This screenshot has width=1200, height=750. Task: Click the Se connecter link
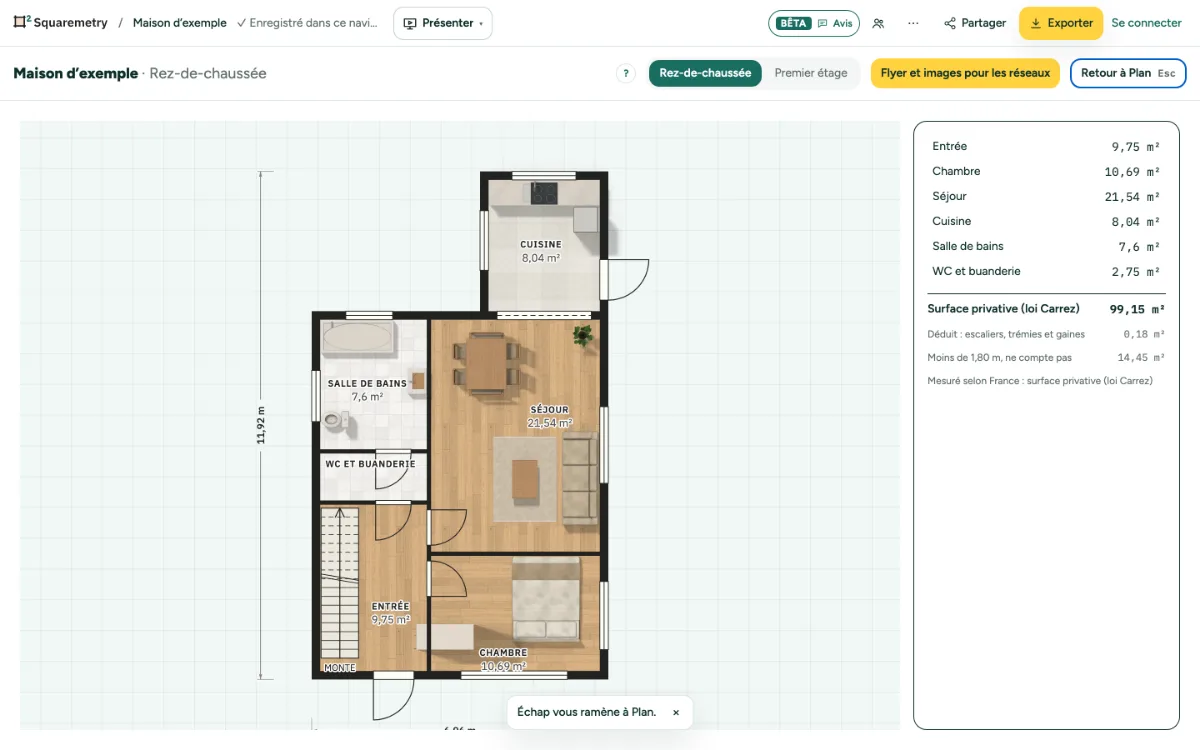click(1147, 23)
